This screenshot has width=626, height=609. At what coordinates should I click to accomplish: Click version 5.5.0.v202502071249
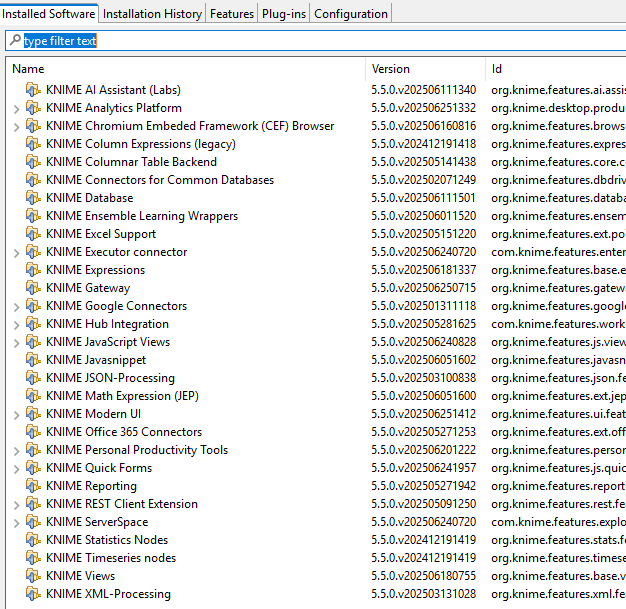[424, 179]
